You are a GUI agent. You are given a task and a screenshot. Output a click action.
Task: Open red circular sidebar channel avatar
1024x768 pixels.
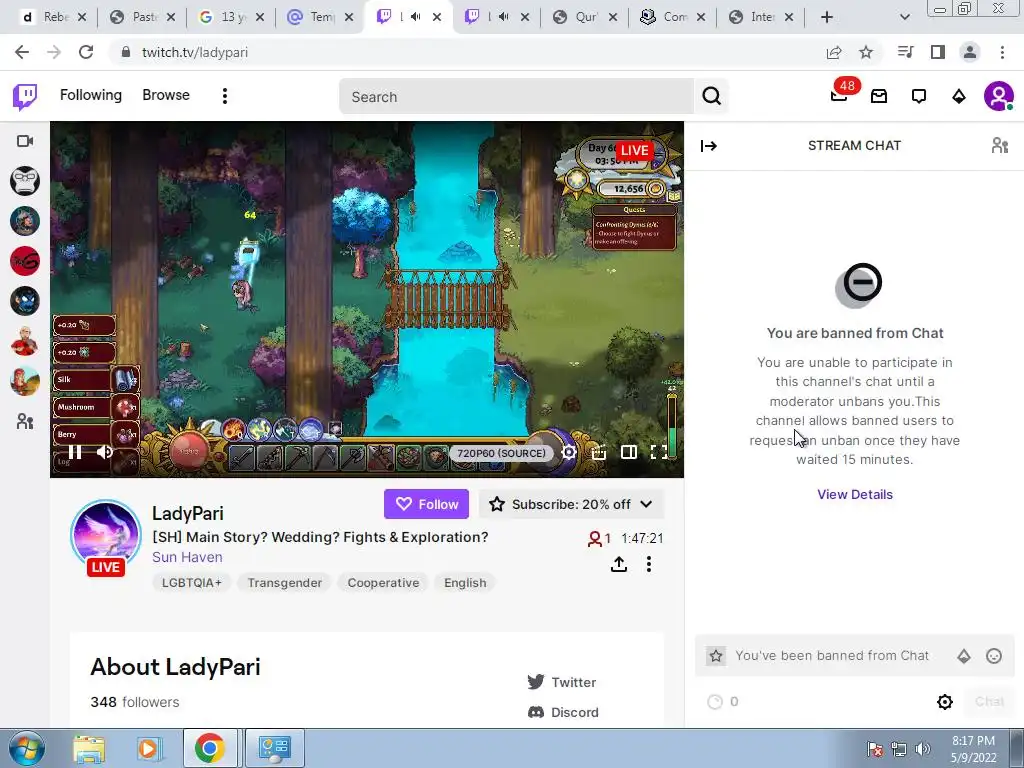pyautogui.click(x=25, y=261)
